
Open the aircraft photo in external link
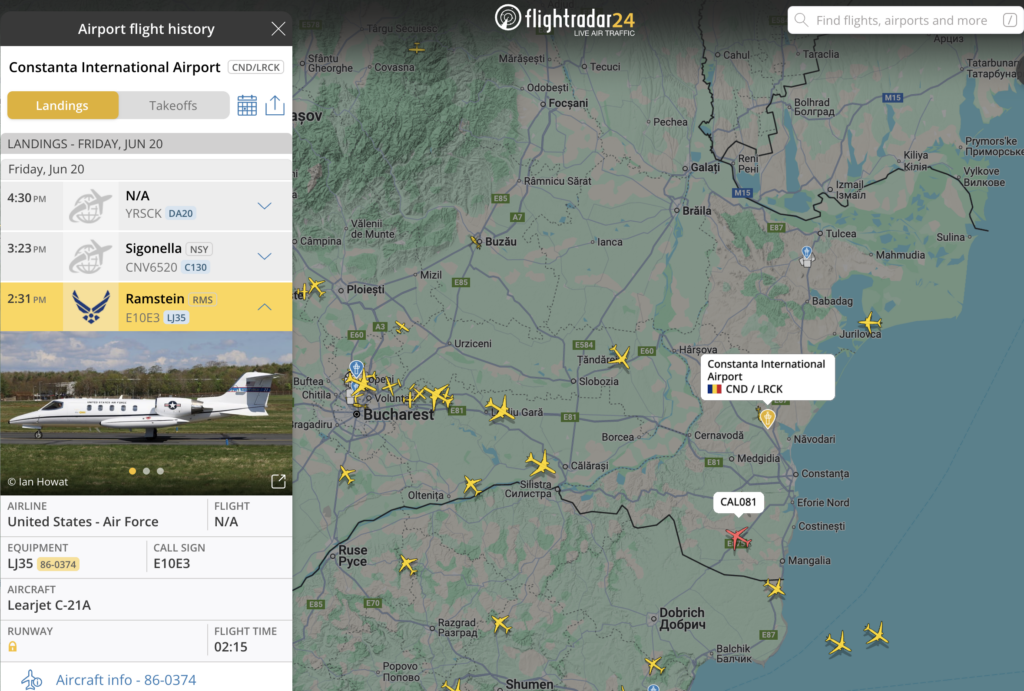coord(278,481)
